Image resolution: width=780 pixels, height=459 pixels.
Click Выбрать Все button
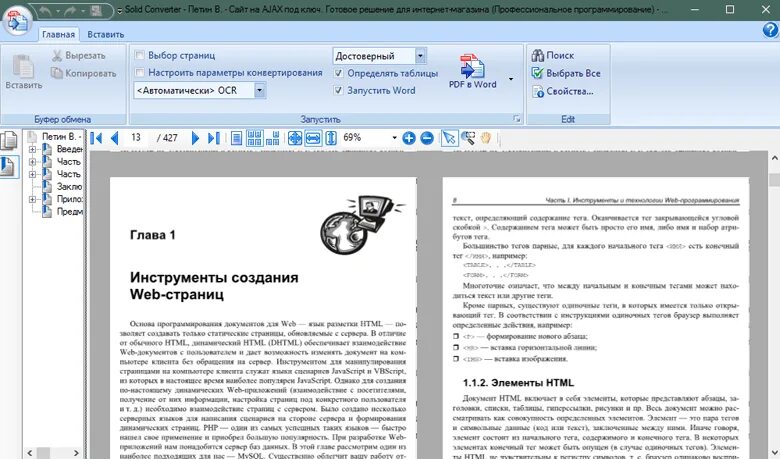(566, 73)
